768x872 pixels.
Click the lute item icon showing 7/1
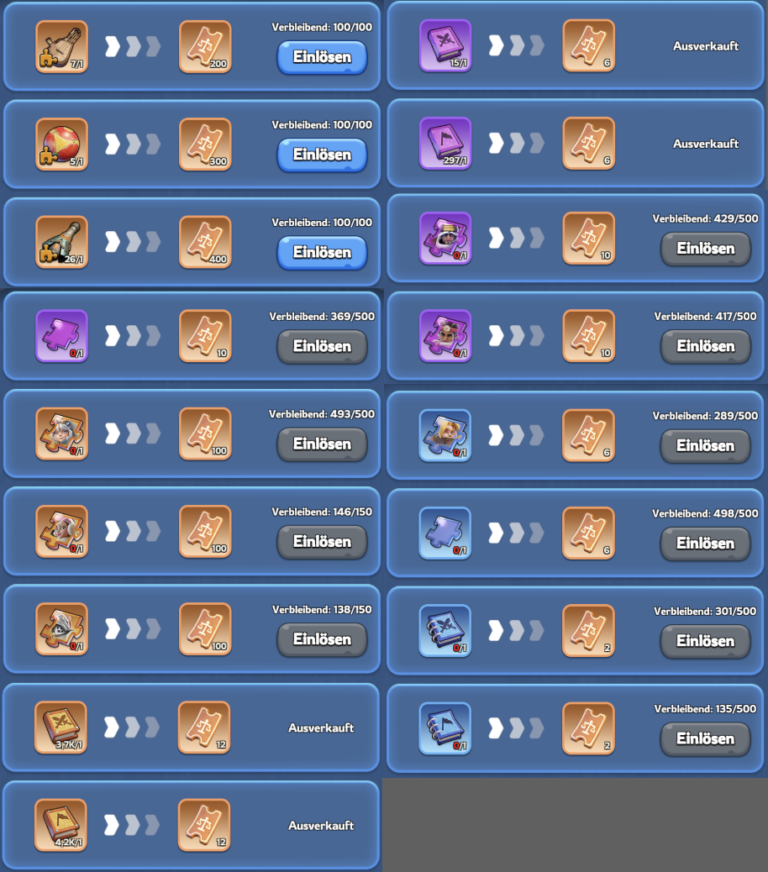click(62, 47)
